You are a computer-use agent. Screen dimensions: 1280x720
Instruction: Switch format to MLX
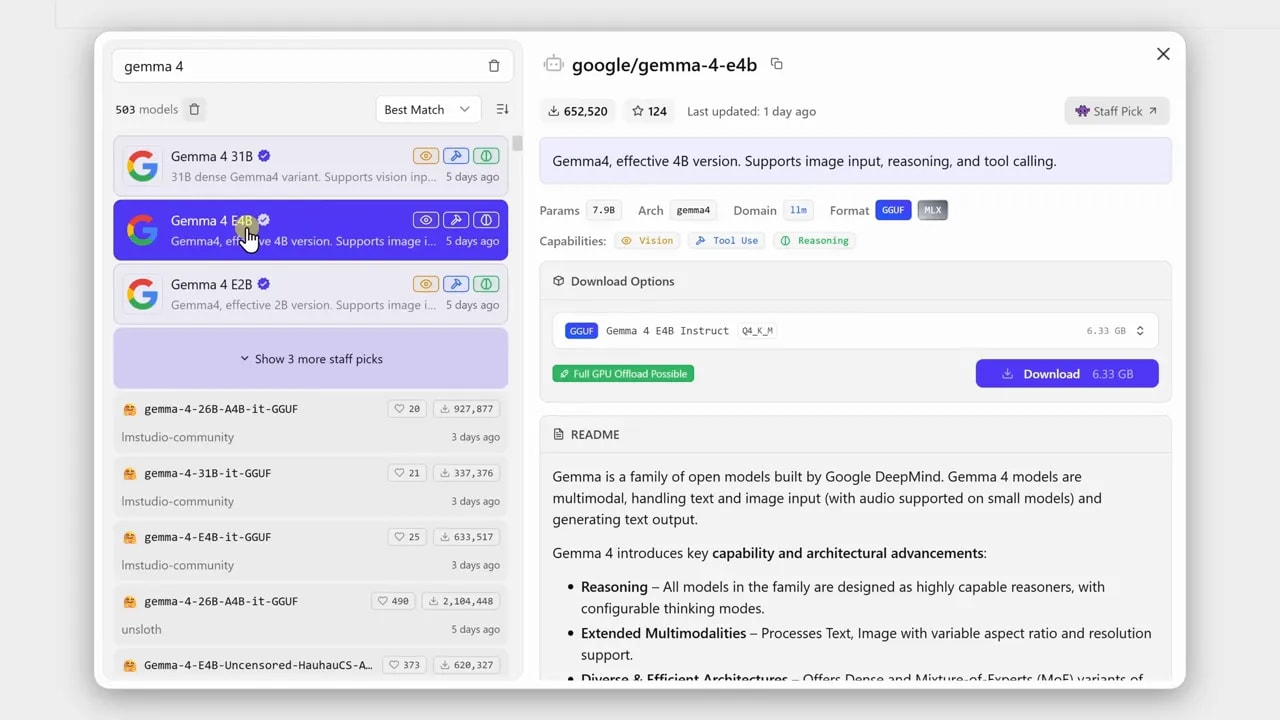(932, 210)
